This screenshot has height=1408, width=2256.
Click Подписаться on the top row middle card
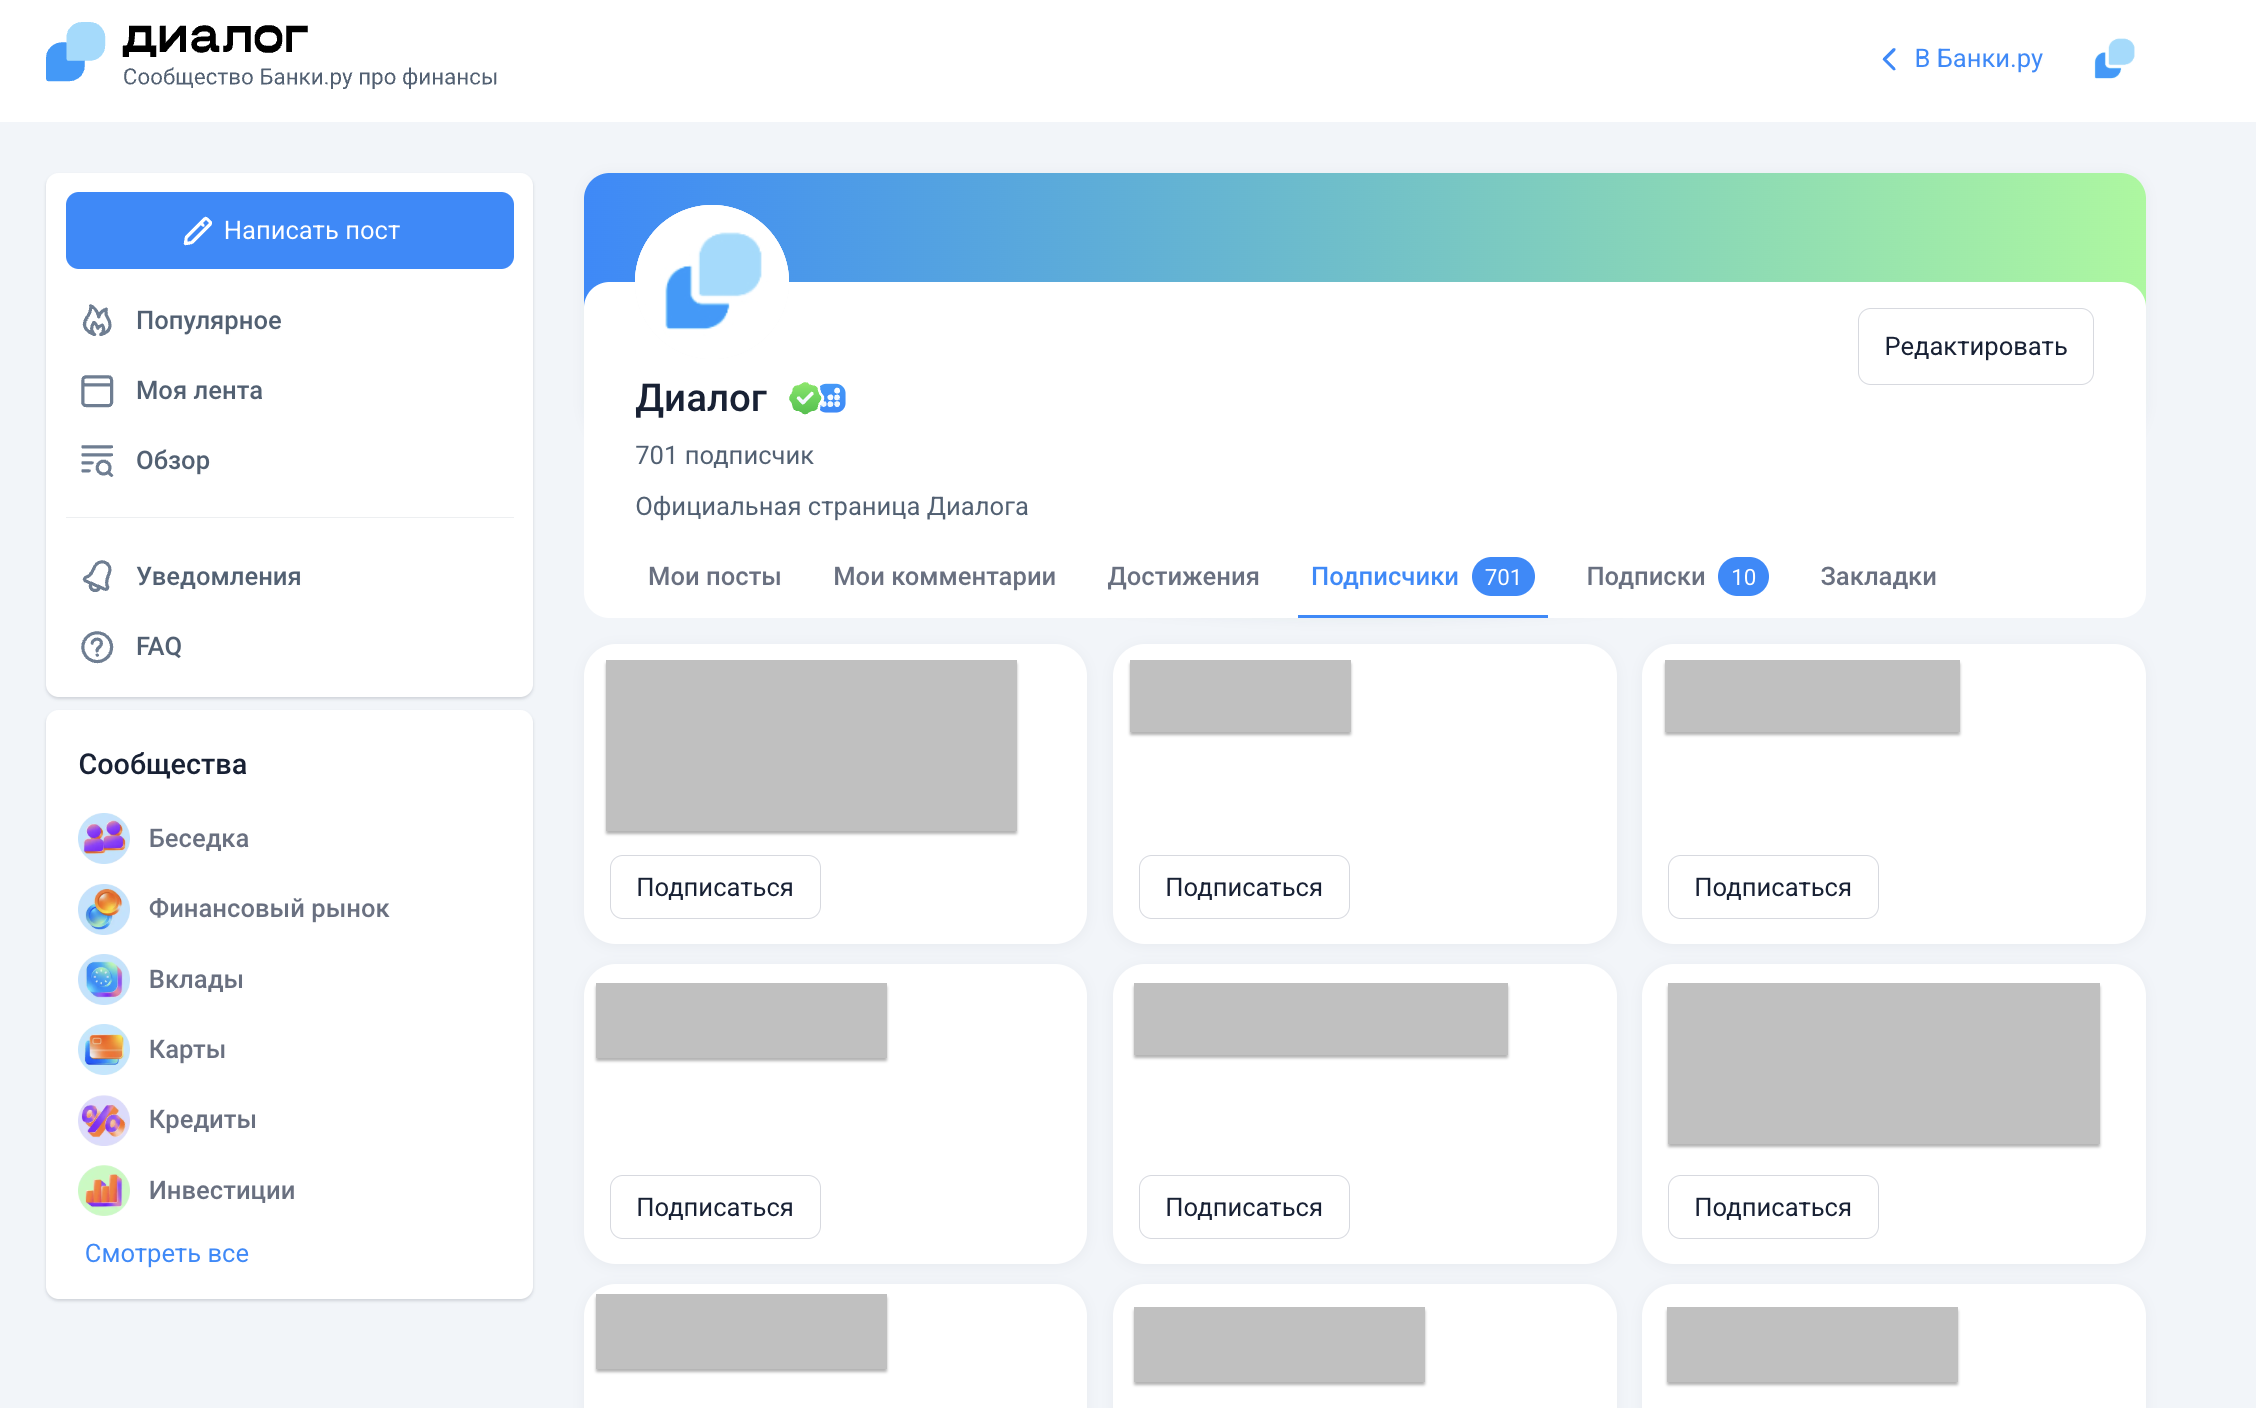click(x=1244, y=888)
